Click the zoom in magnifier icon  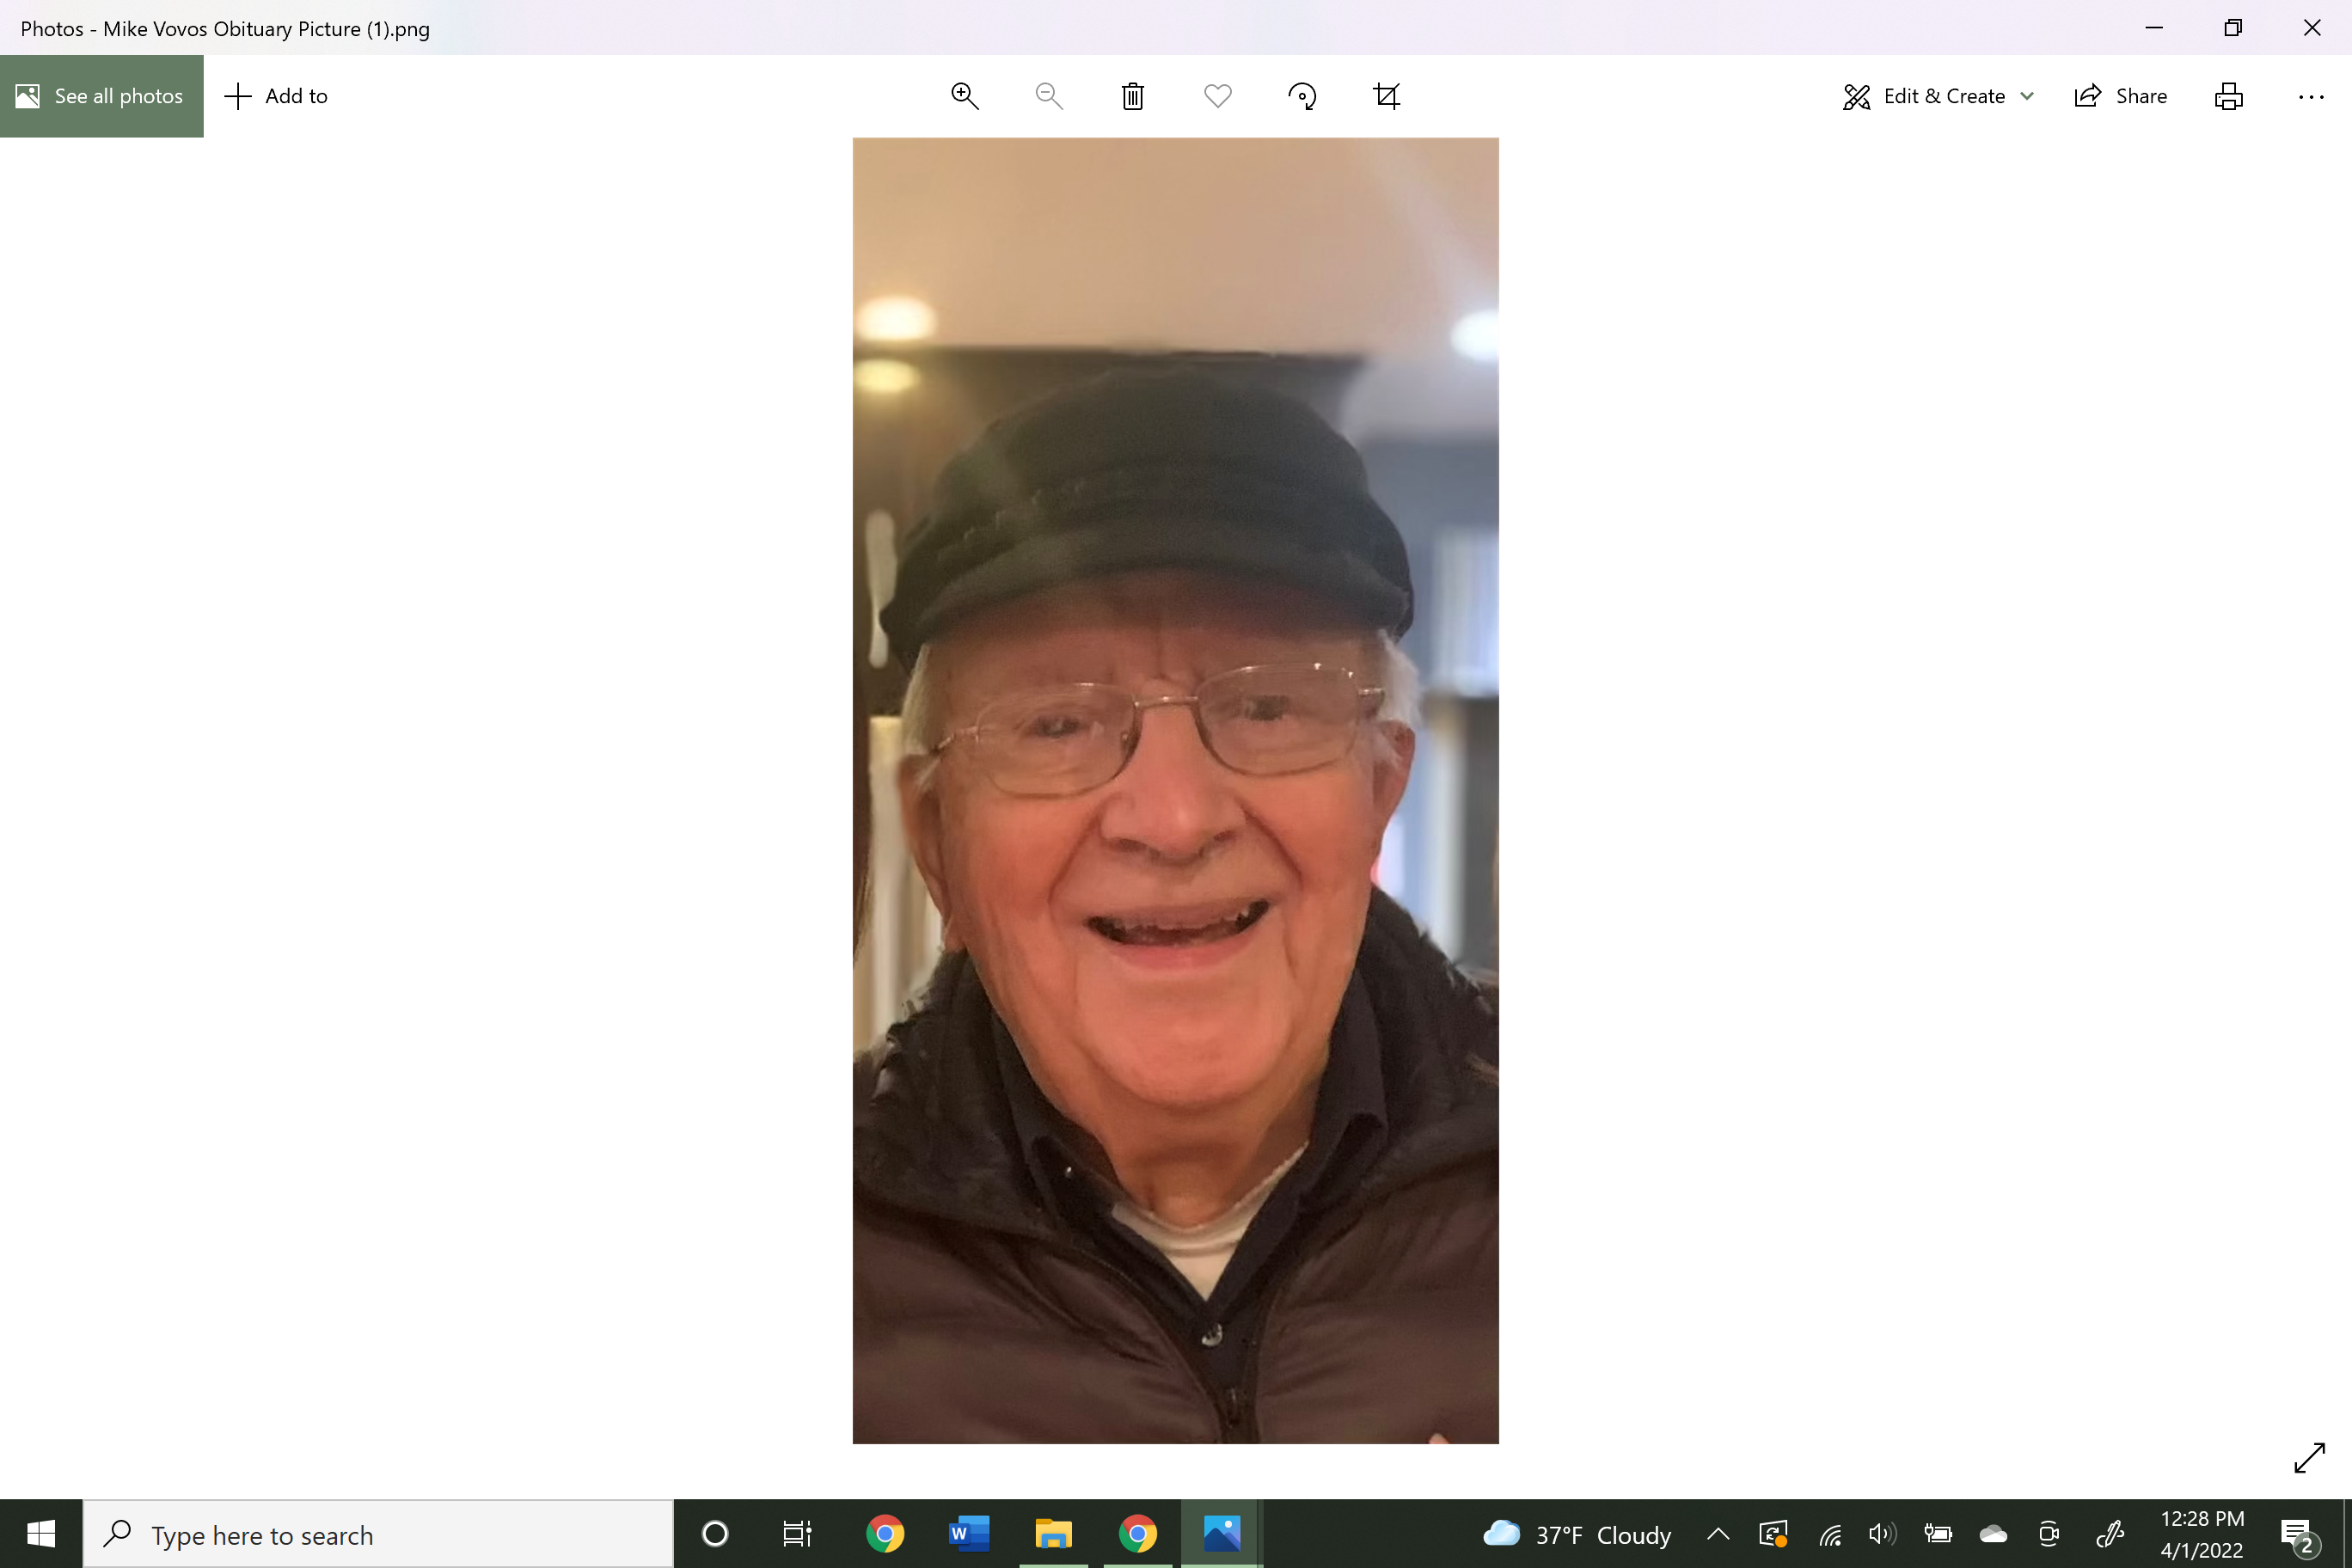point(964,96)
